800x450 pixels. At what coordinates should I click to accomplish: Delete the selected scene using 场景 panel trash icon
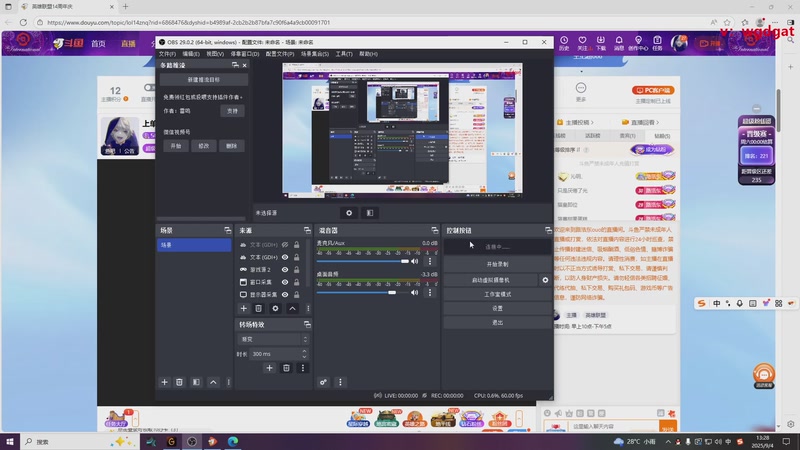[x=179, y=382]
